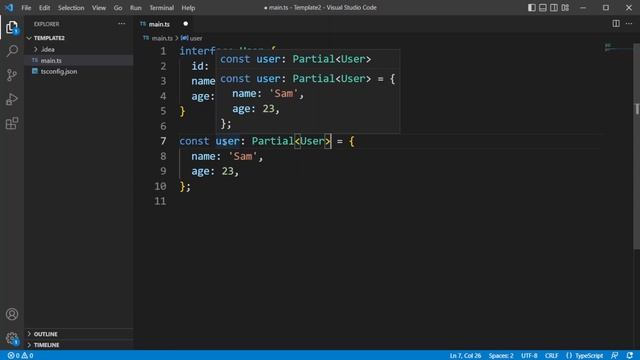Screen dimensions: 640x360
Task: Open the File menu
Action: (26, 8)
